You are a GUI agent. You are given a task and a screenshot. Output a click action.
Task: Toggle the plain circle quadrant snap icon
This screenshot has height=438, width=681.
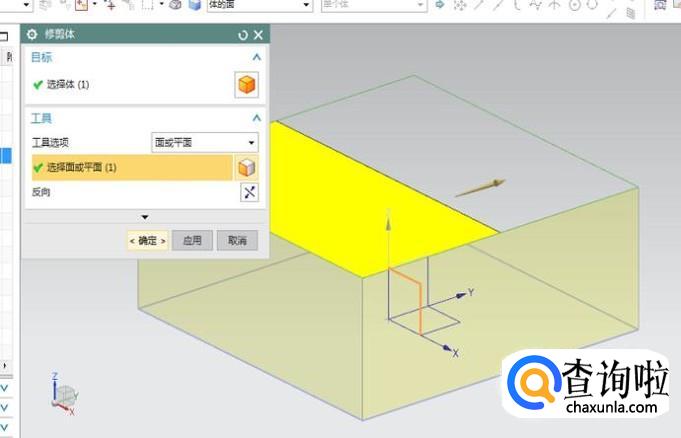pyautogui.click(x=592, y=4)
